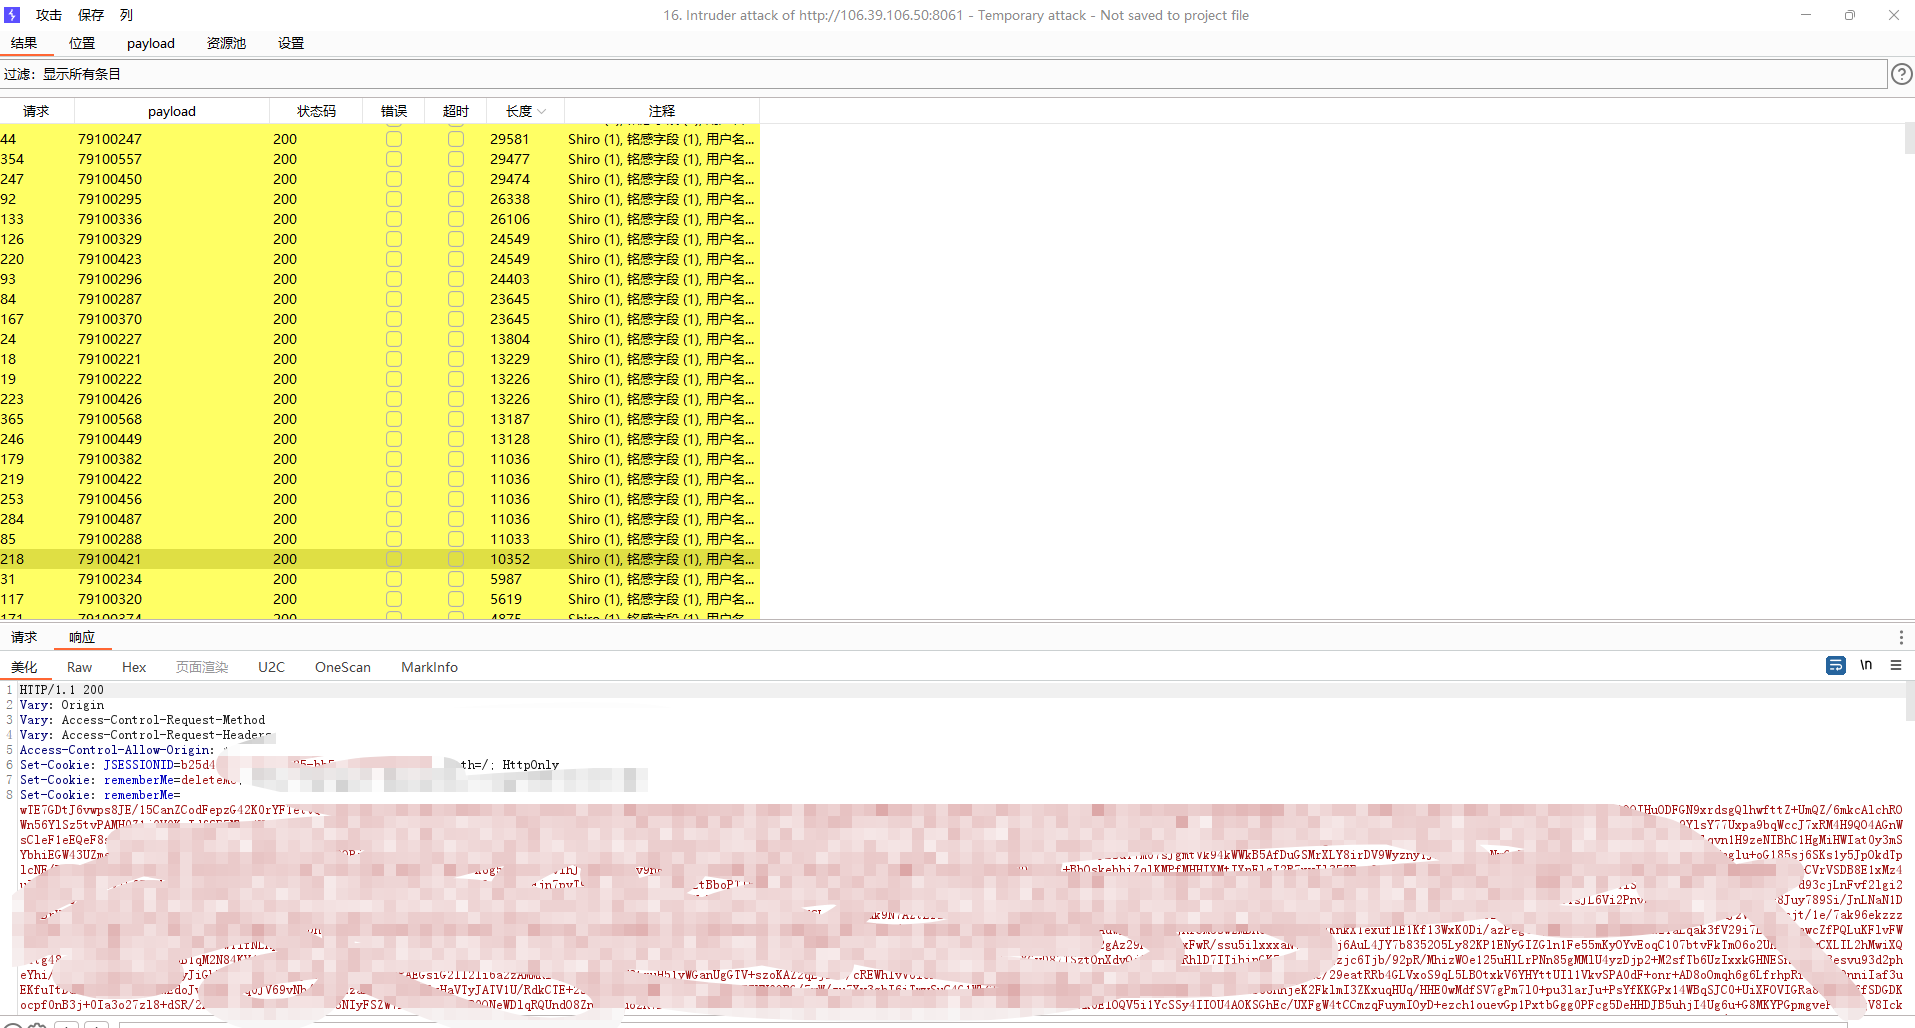This screenshot has width=1915, height=1028.
Task: Click the length value 5619
Action: point(506,599)
